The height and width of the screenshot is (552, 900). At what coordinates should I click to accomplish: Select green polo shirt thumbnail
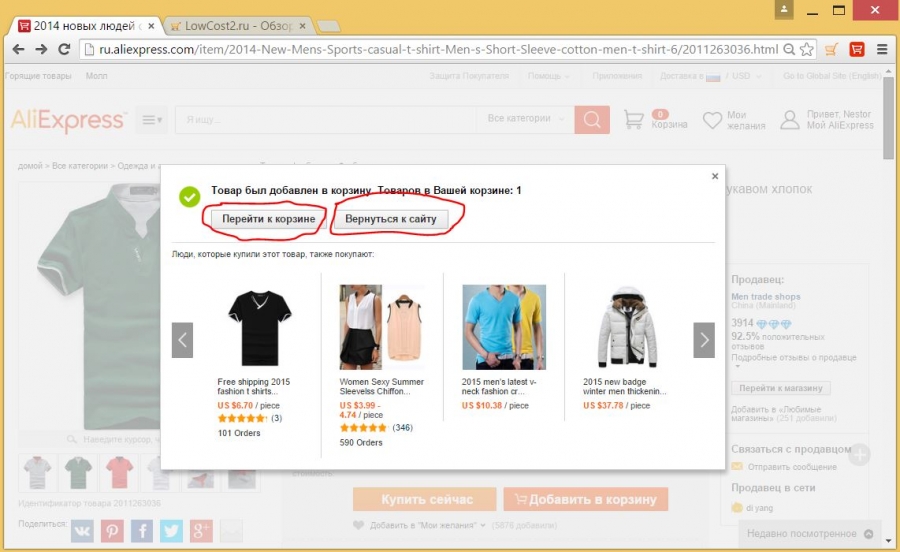coord(79,472)
